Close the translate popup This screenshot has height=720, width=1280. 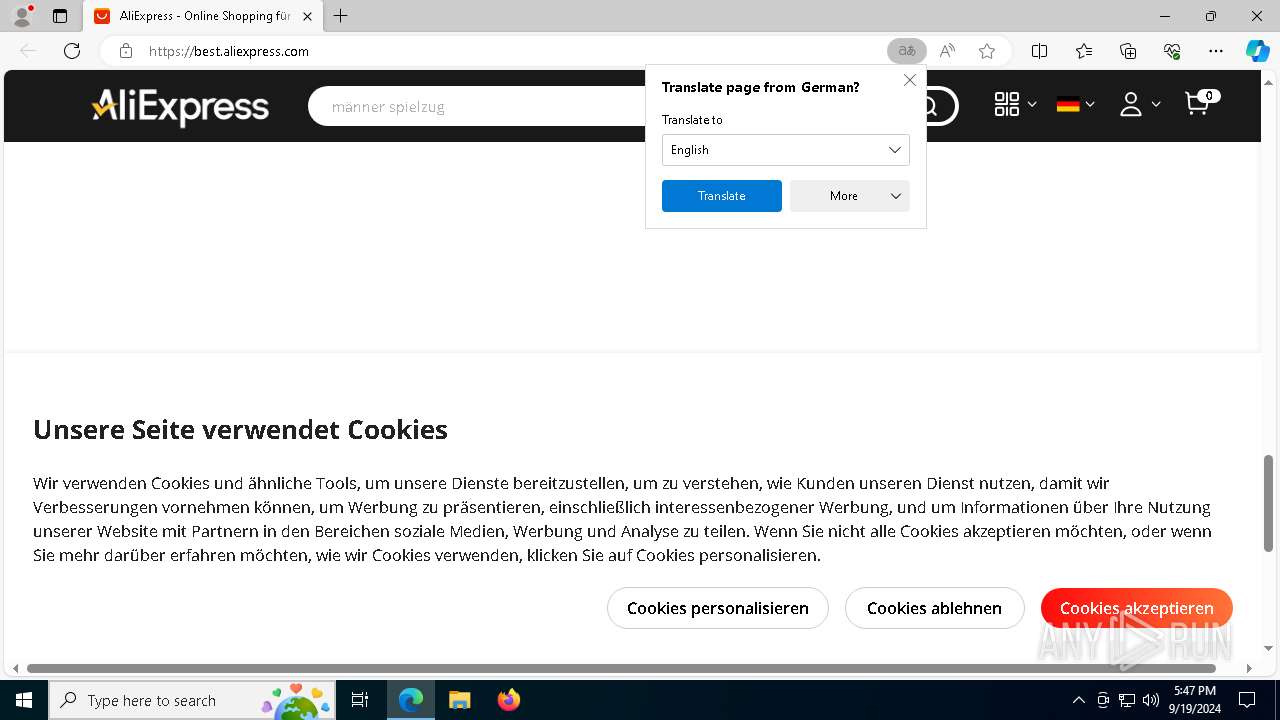(x=909, y=80)
